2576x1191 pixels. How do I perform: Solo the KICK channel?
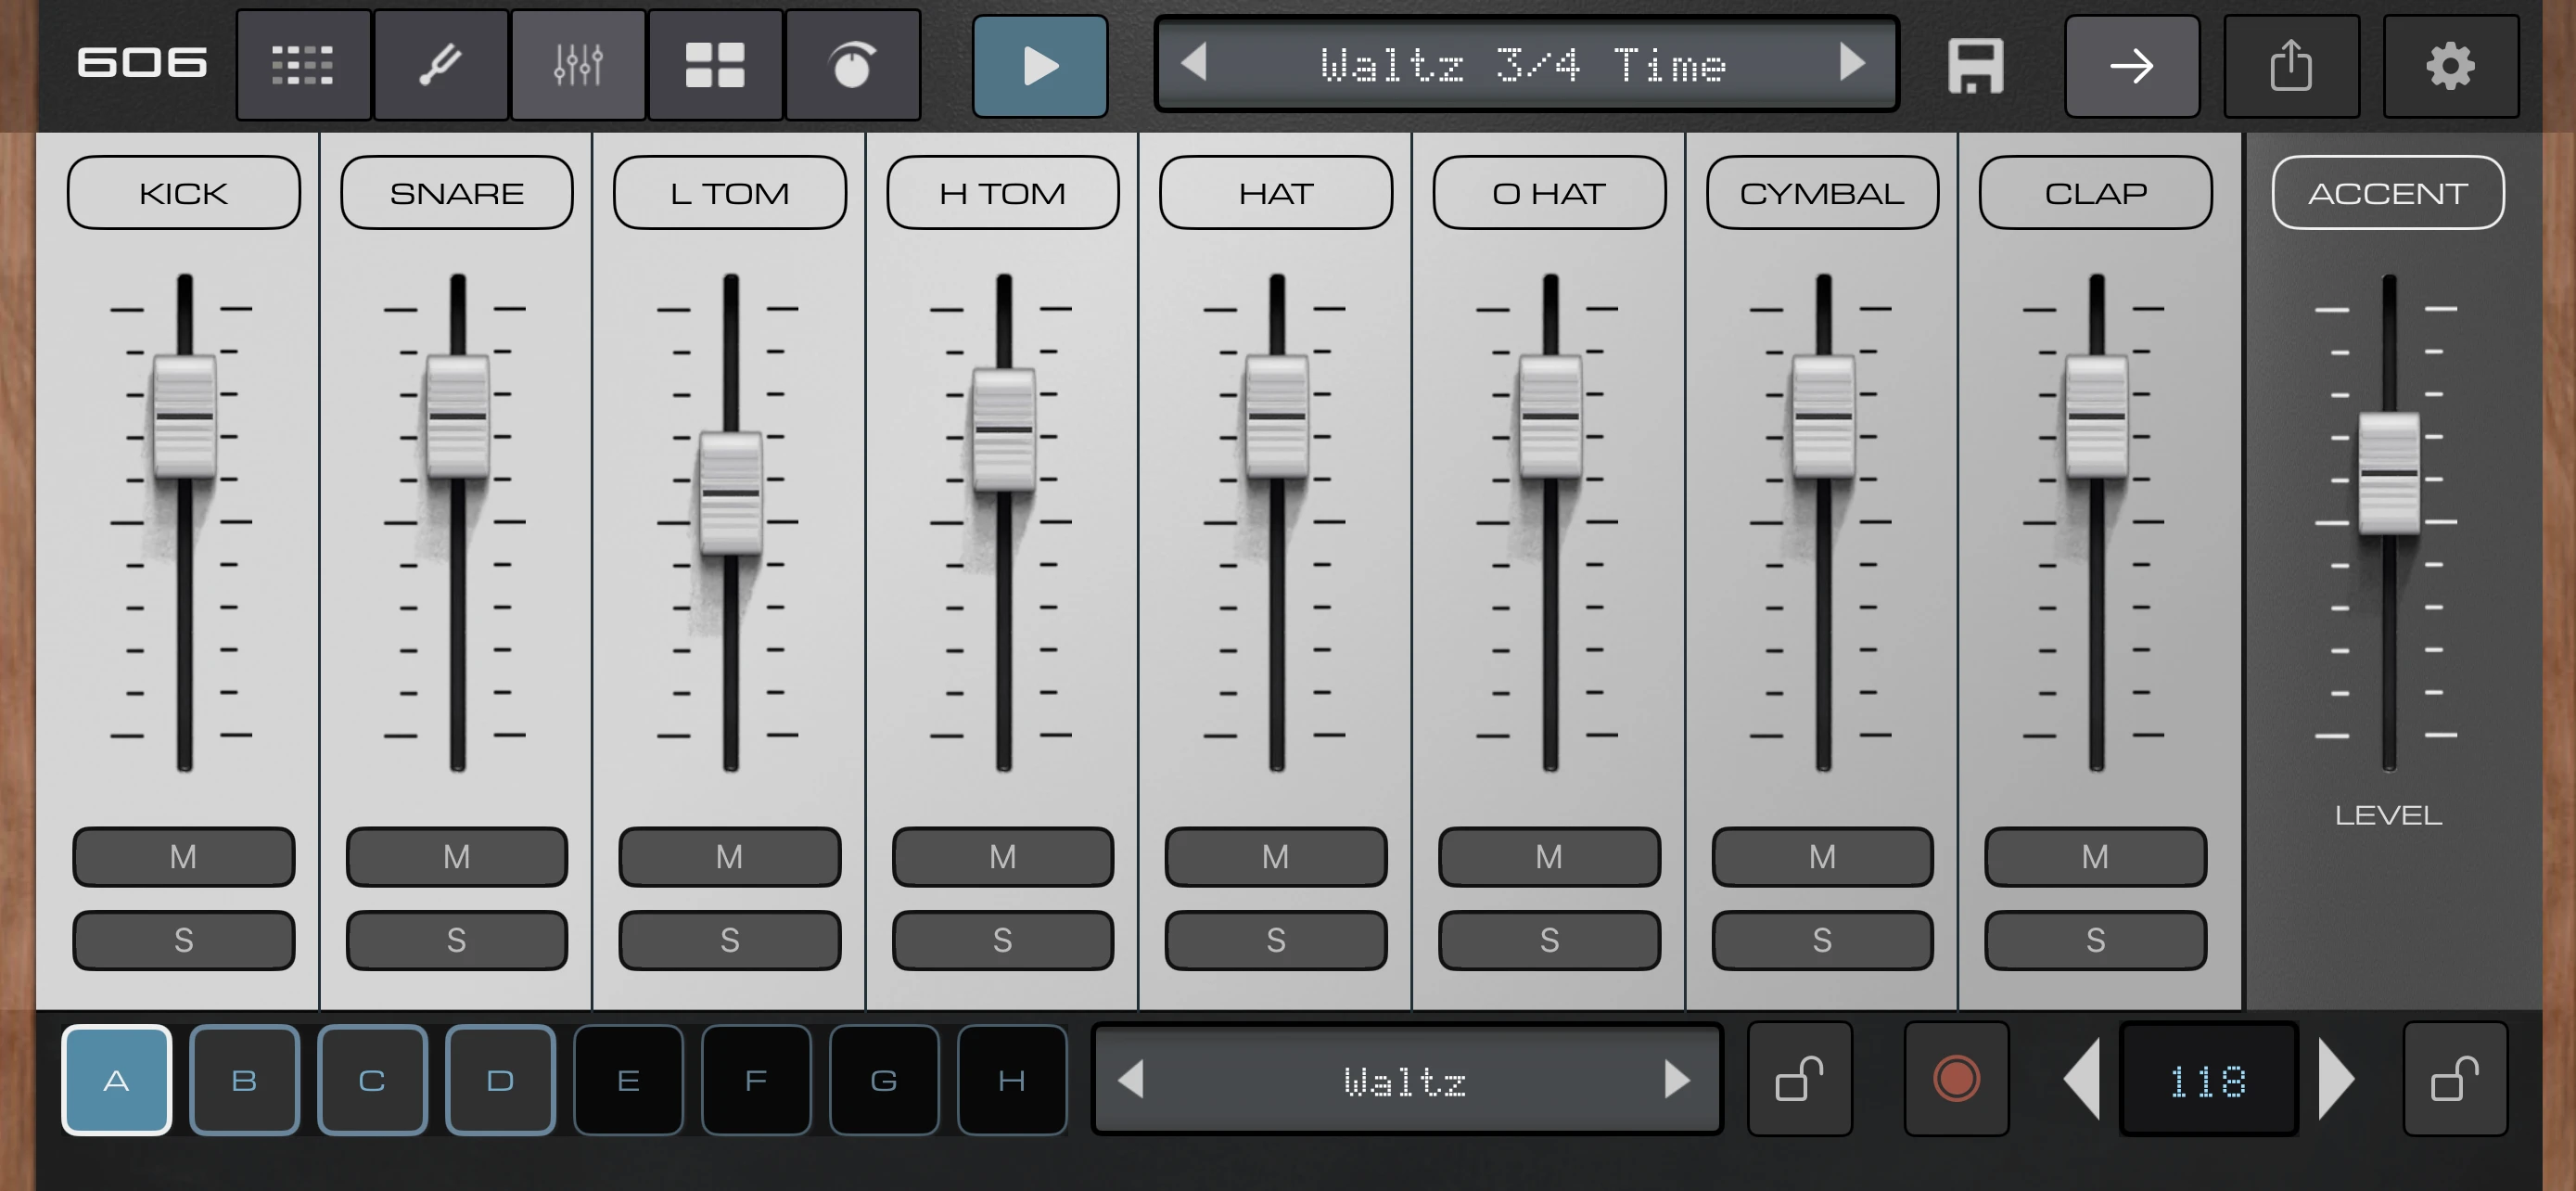[x=183, y=940]
